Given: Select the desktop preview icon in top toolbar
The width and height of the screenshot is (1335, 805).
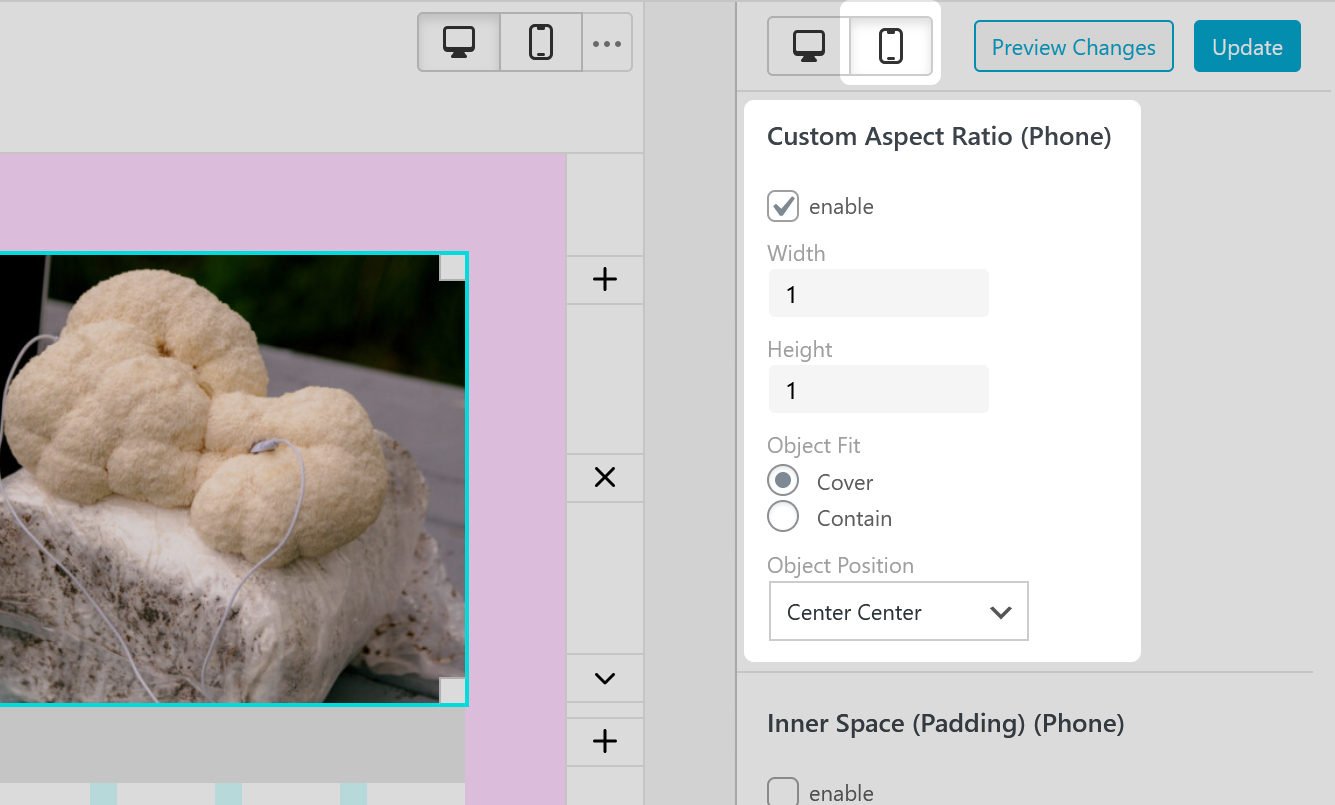Looking at the screenshot, I should coord(458,42).
